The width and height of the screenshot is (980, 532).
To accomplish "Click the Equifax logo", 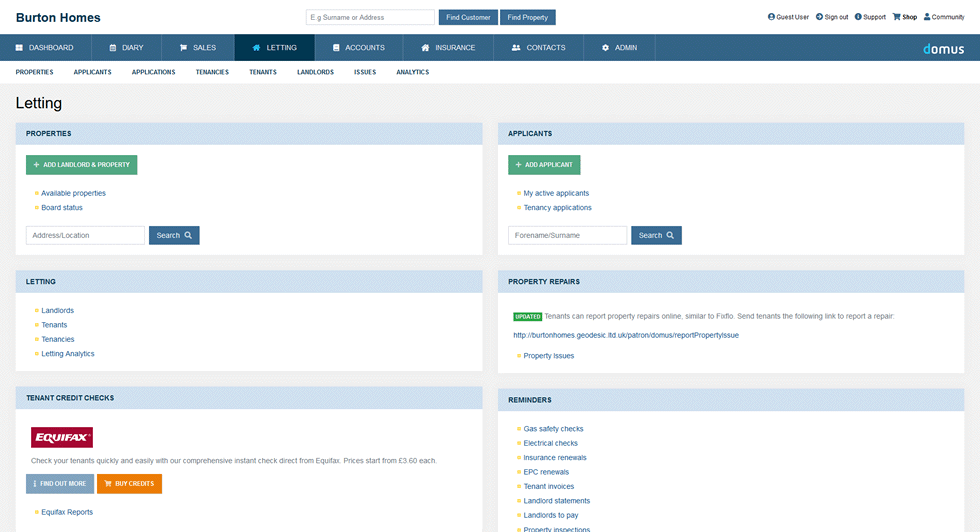I will point(62,438).
